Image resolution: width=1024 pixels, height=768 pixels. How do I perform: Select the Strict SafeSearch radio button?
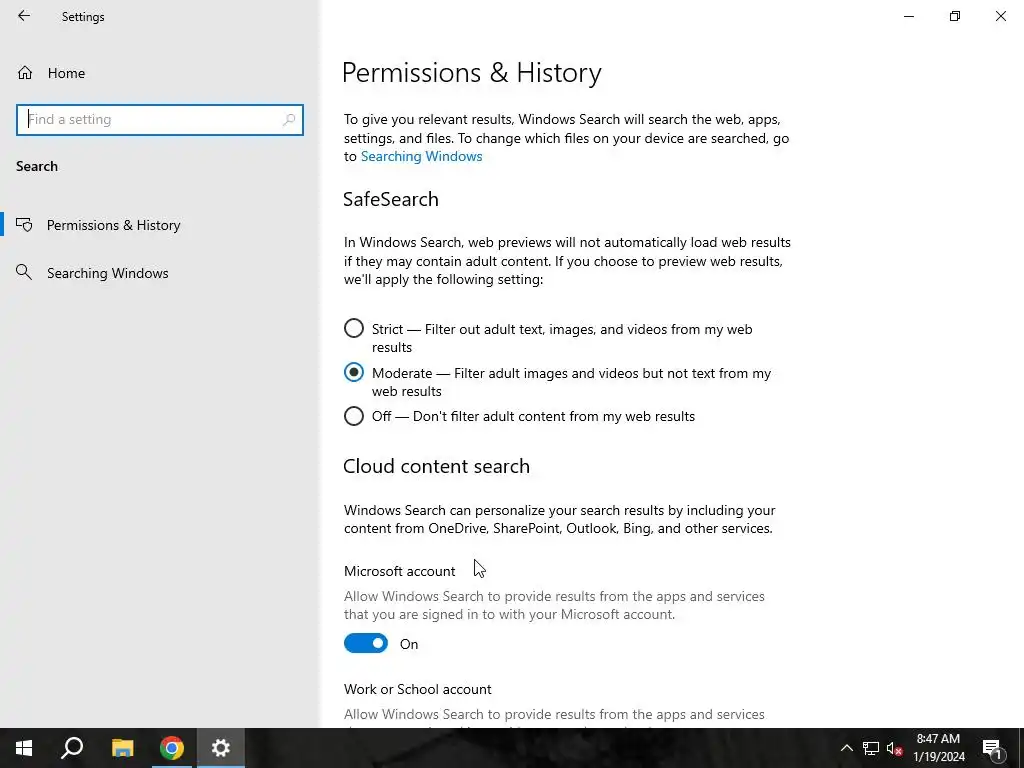(x=354, y=328)
